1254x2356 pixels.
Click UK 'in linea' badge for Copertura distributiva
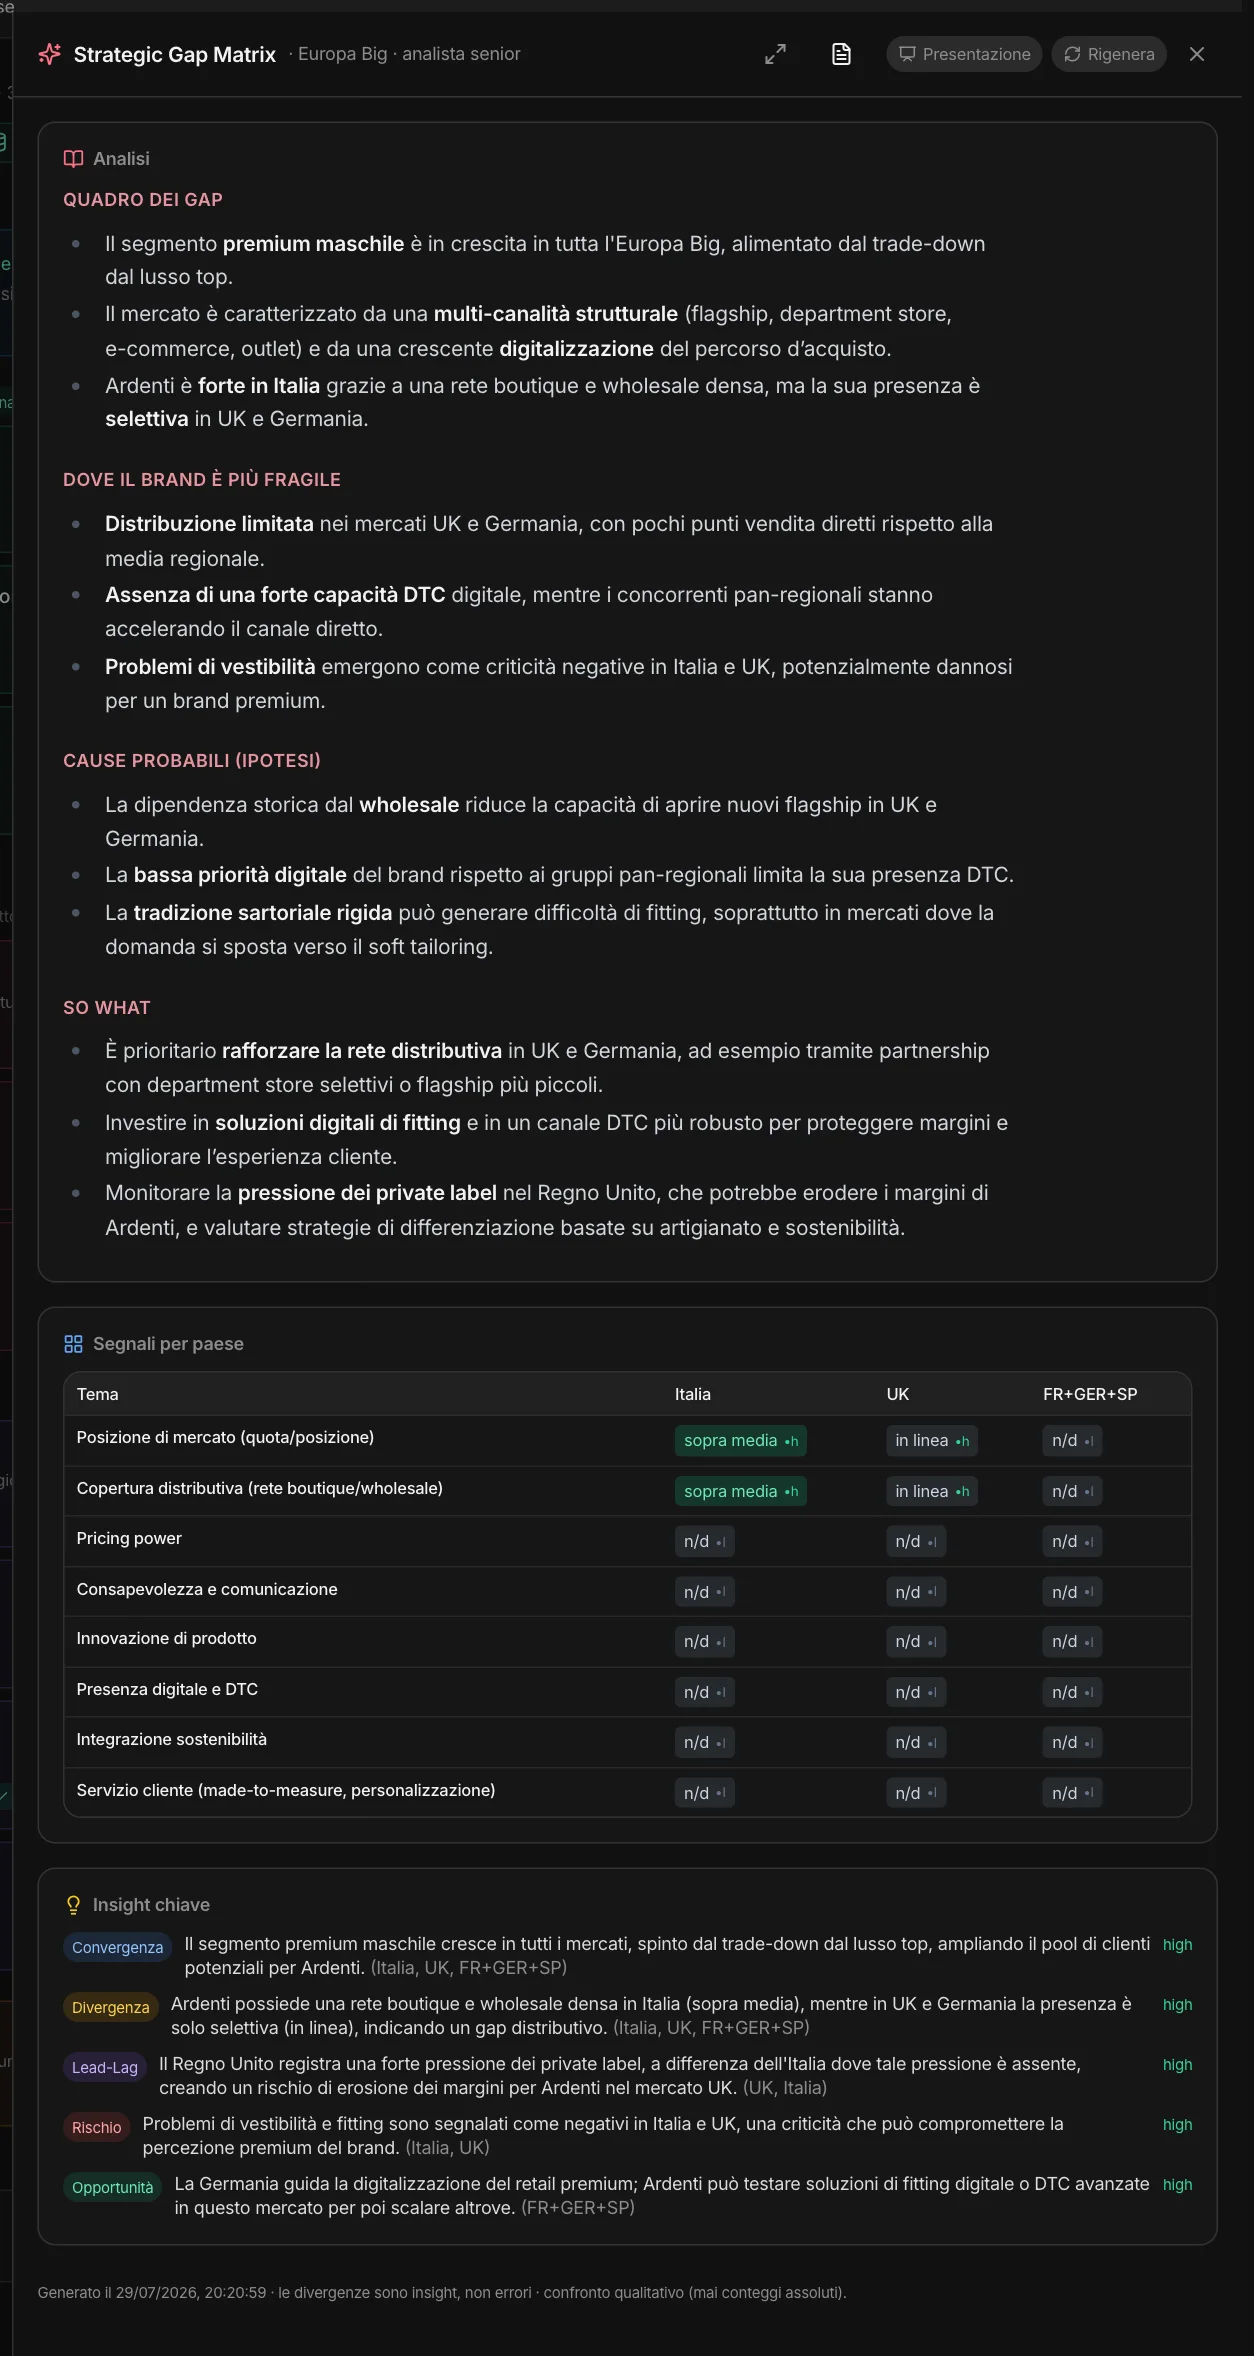[932, 1491]
